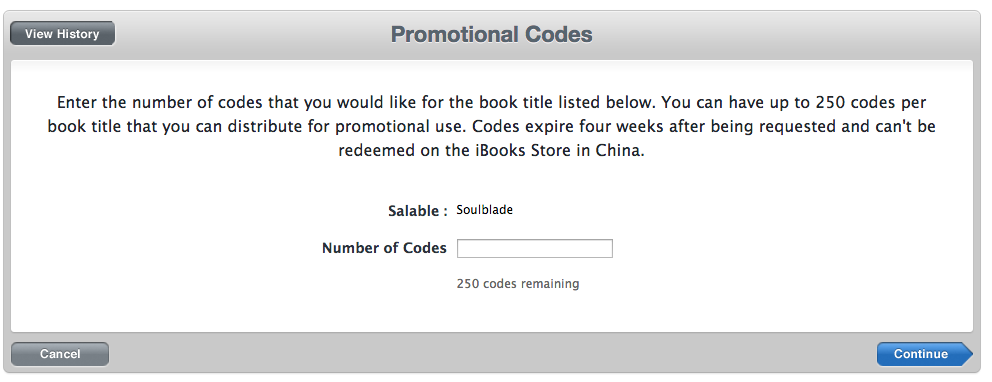Proceed with the blue Continue button
Viewport: 992px width, 382px height.
coord(924,354)
